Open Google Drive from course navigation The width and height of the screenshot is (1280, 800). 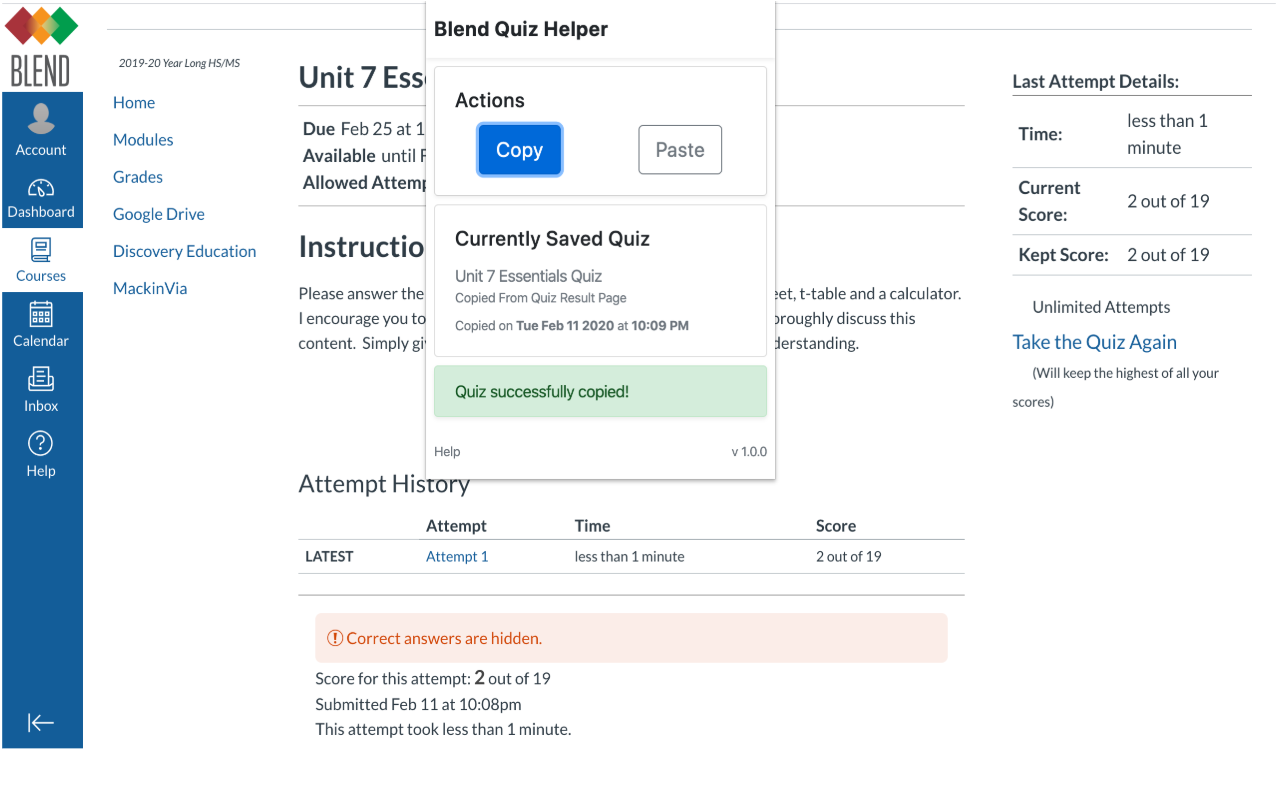point(158,213)
